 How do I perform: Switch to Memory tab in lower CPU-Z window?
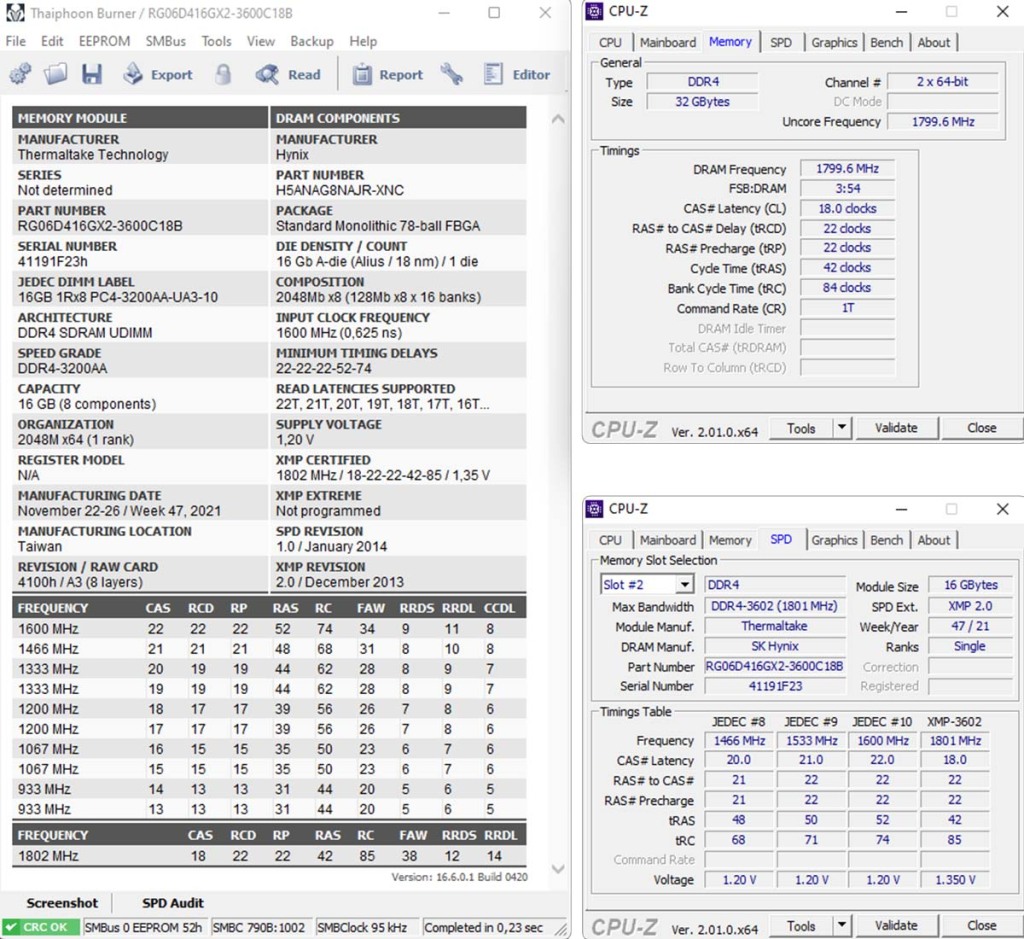pos(730,540)
